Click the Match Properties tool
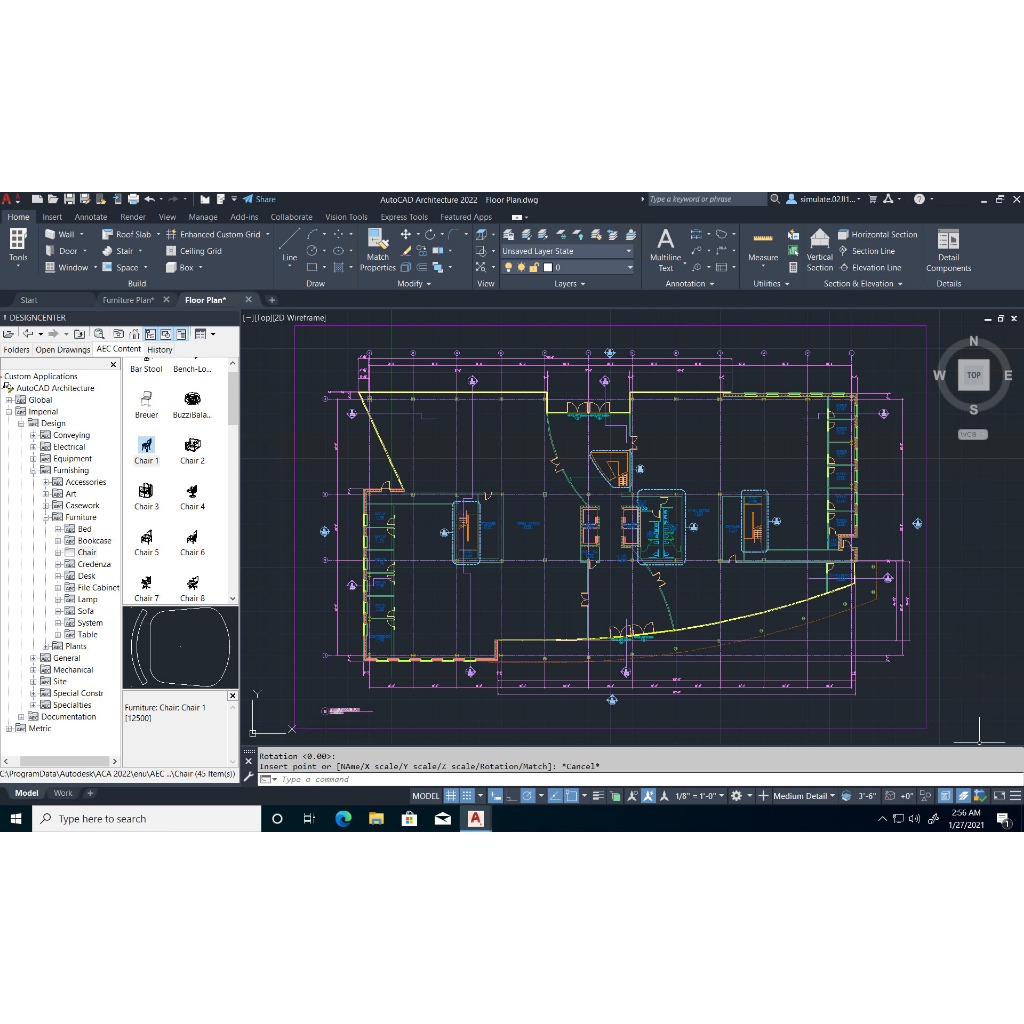1024x1024 pixels. tap(377, 250)
